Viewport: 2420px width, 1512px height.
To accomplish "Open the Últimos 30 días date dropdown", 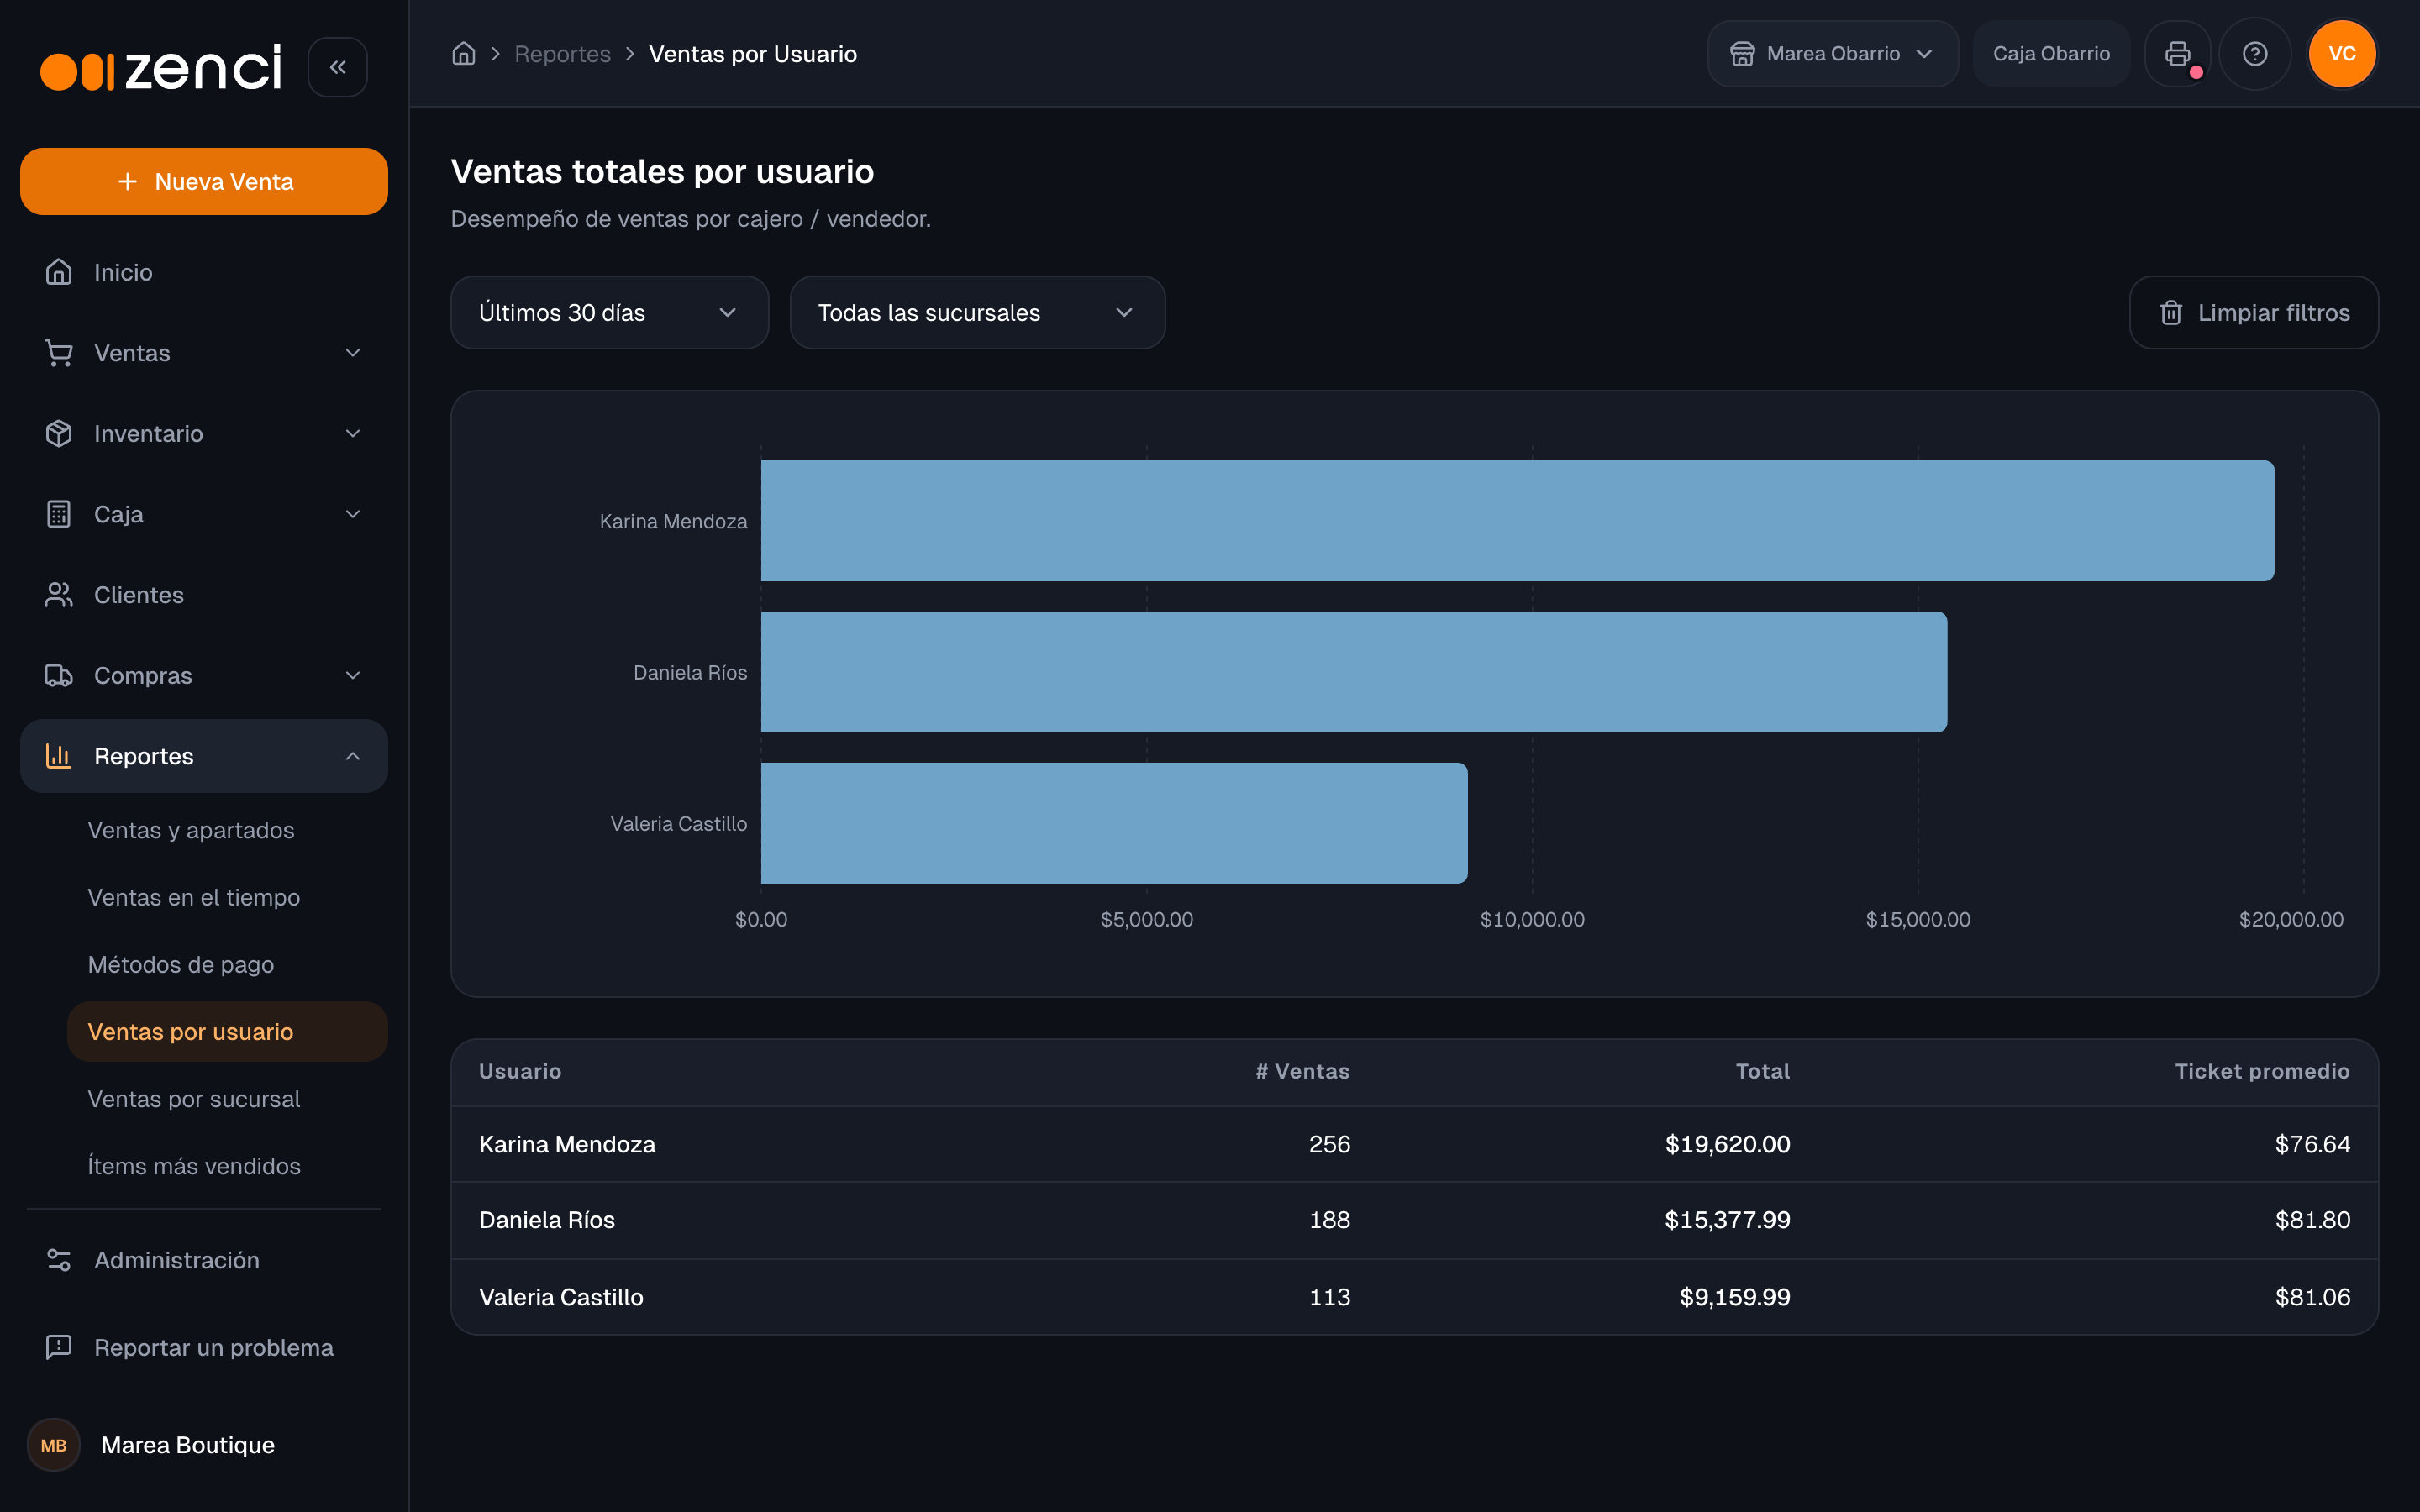I will pos(610,313).
